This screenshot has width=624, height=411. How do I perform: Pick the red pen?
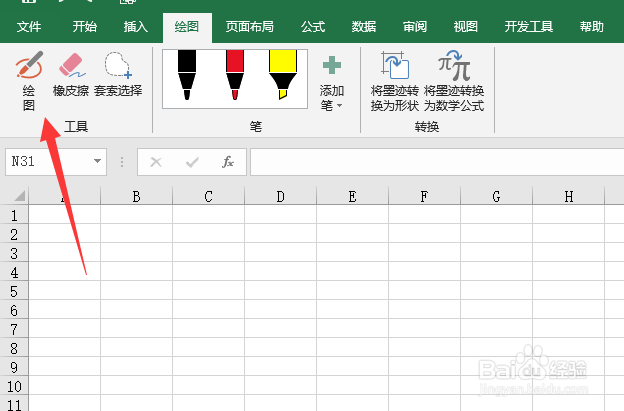coord(235,75)
